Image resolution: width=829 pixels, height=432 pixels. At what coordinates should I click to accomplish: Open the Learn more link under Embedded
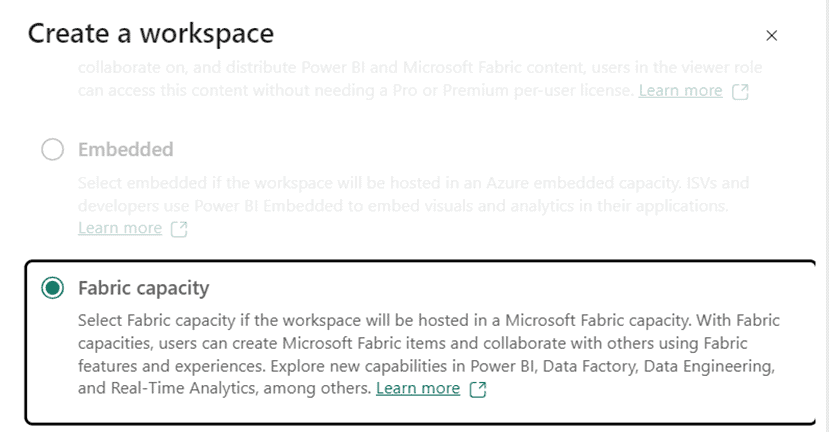click(120, 228)
